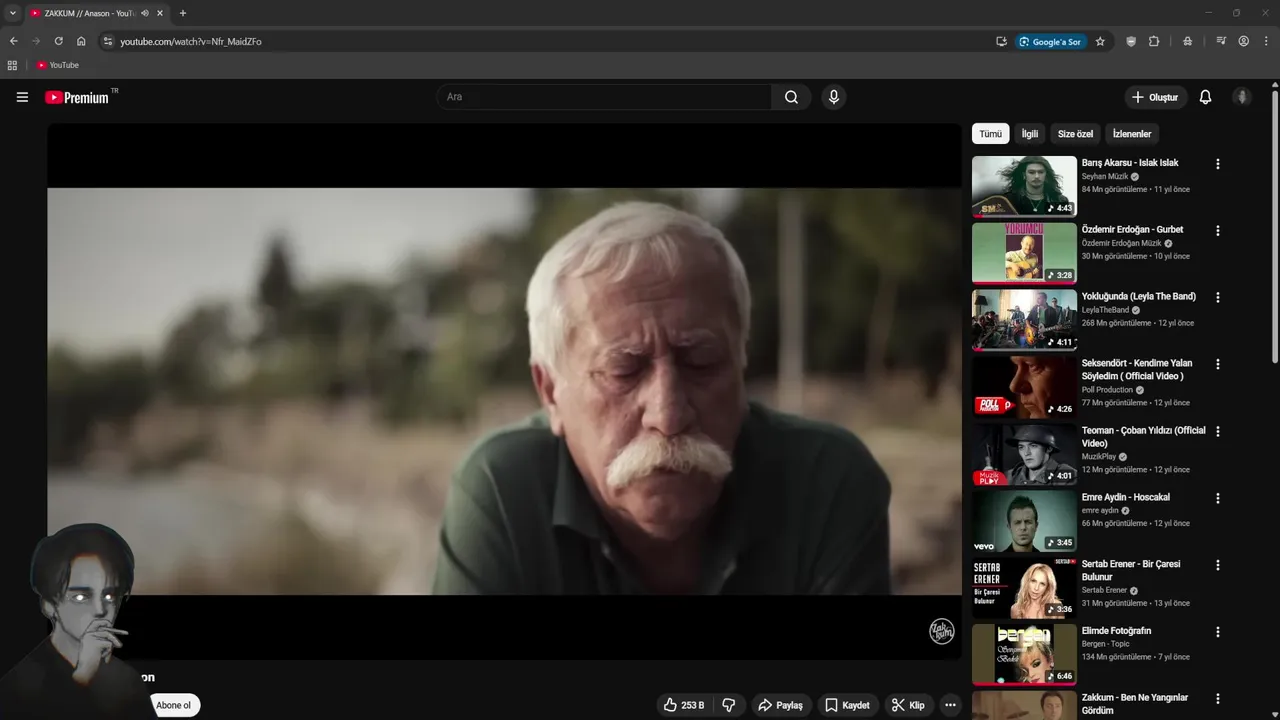1280x720 pixels.
Task: Start voice search with microphone icon
Action: click(x=834, y=97)
